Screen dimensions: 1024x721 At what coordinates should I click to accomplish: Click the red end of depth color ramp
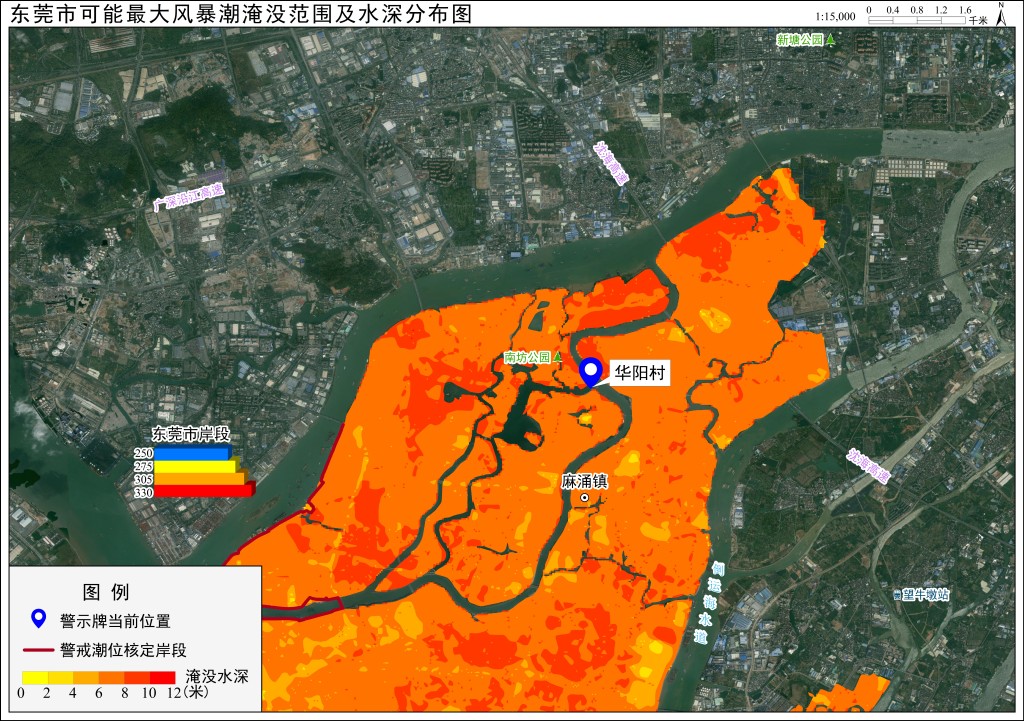(x=163, y=678)
